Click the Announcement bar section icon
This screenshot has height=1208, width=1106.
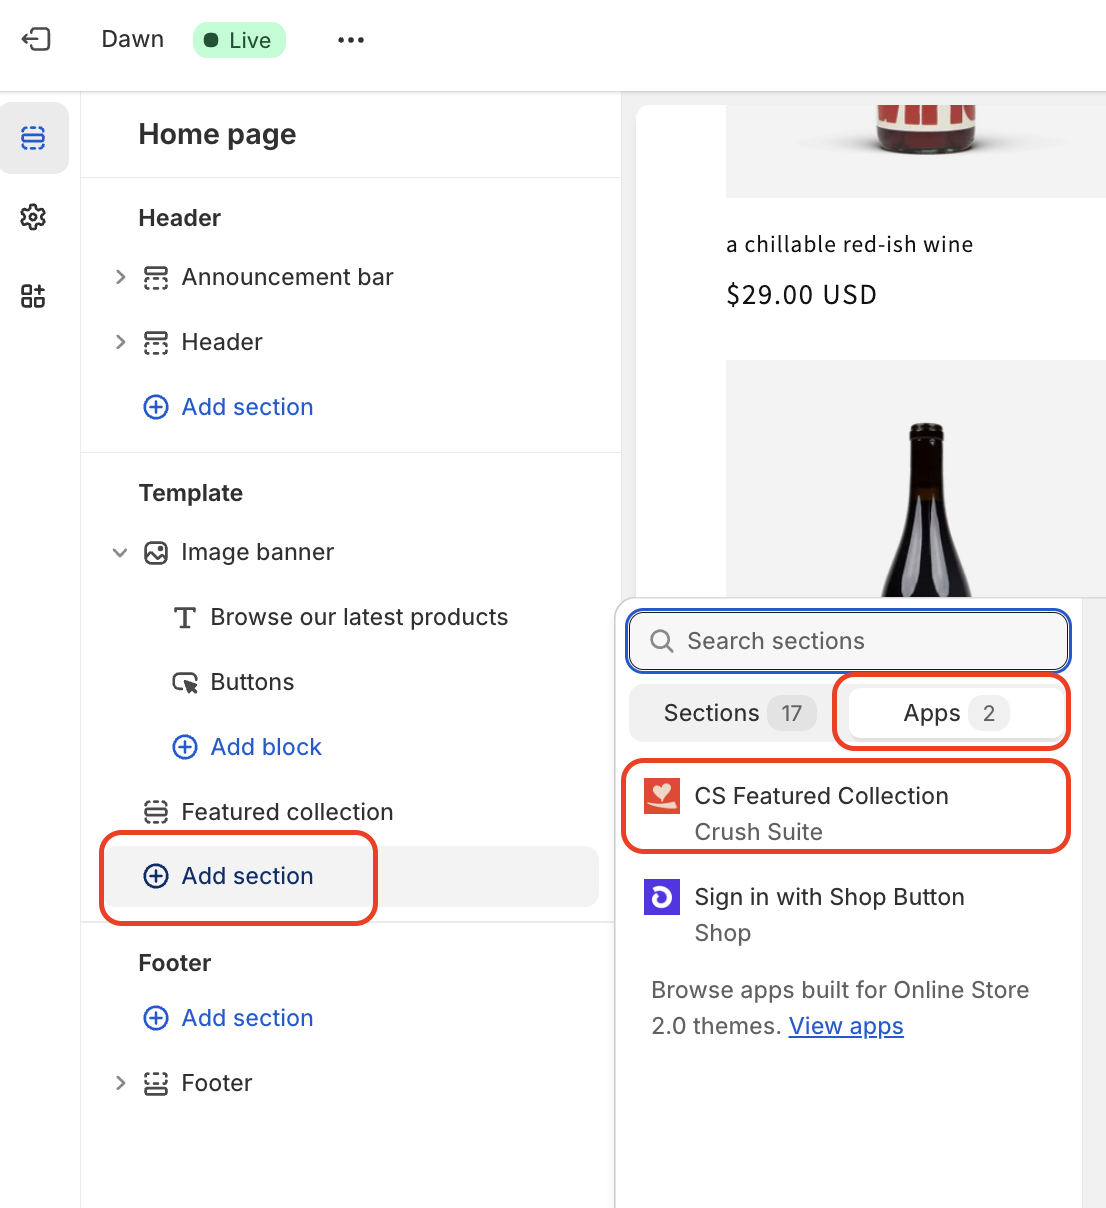click(x=156, y=277)
